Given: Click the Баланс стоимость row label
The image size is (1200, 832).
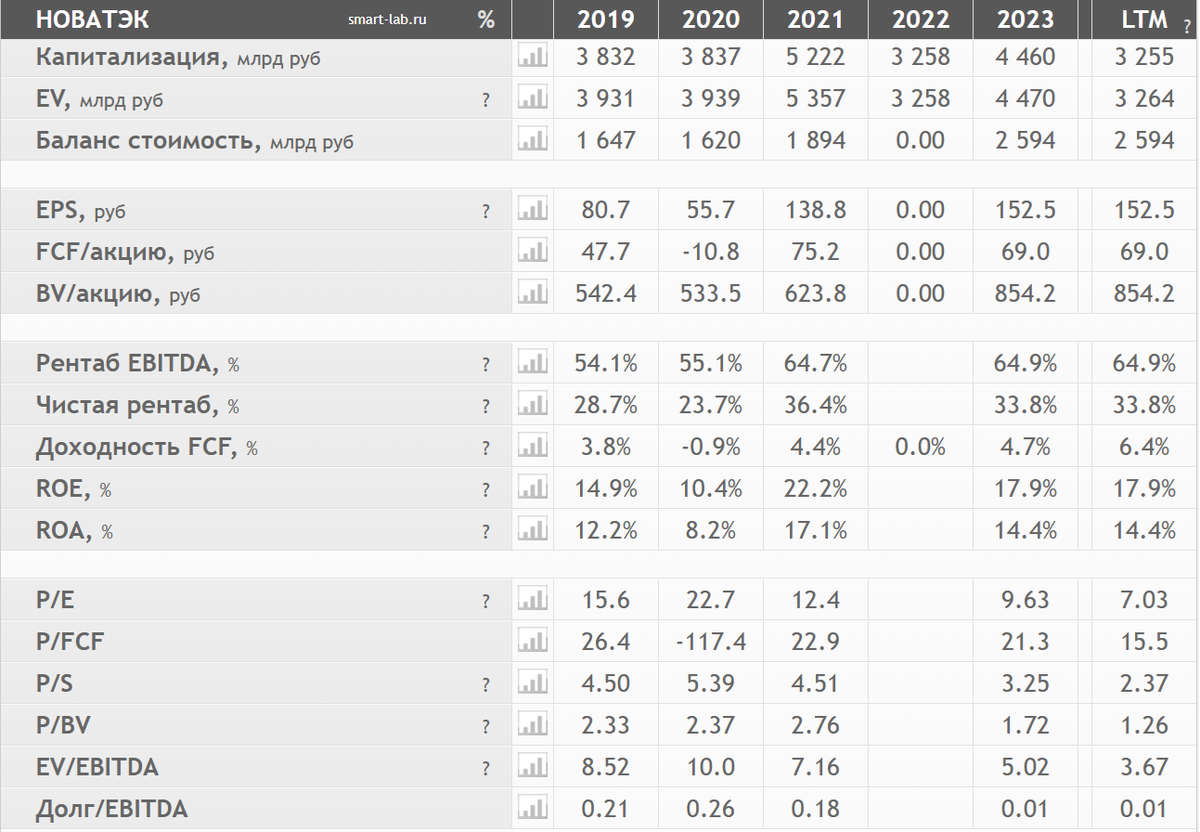Looking at the screenshot, I should coord(194,141).
